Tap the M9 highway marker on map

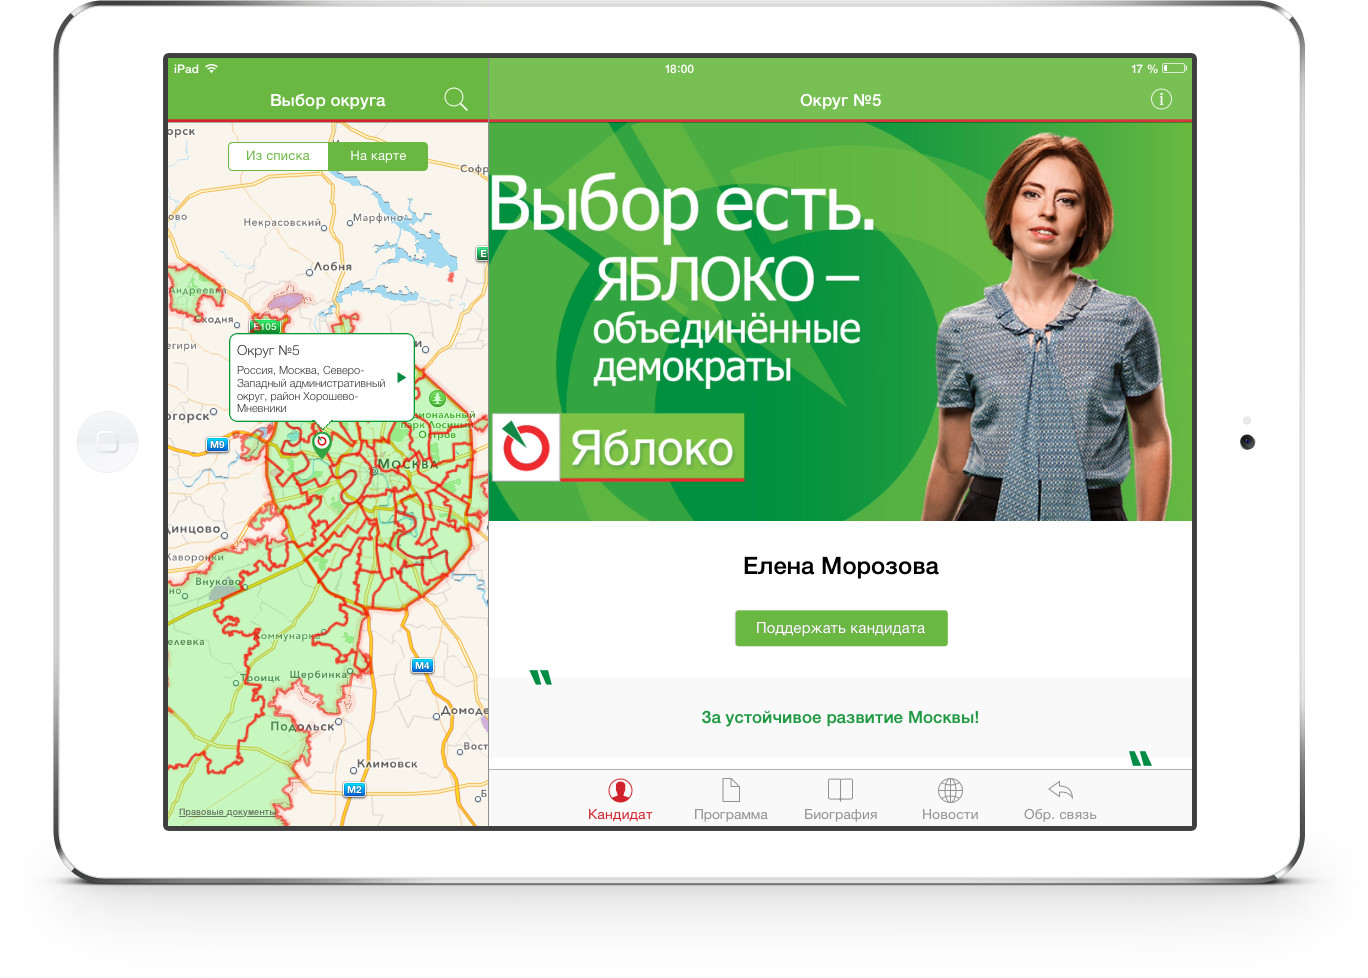[217, 444]
